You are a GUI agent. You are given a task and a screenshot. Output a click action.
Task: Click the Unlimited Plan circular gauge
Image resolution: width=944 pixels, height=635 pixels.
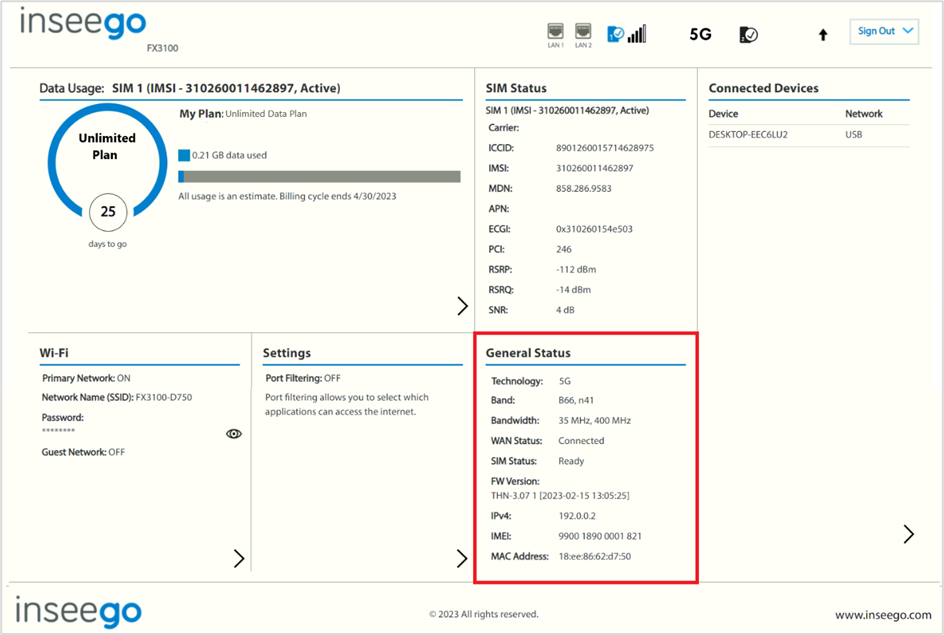(x=107, y=161)
